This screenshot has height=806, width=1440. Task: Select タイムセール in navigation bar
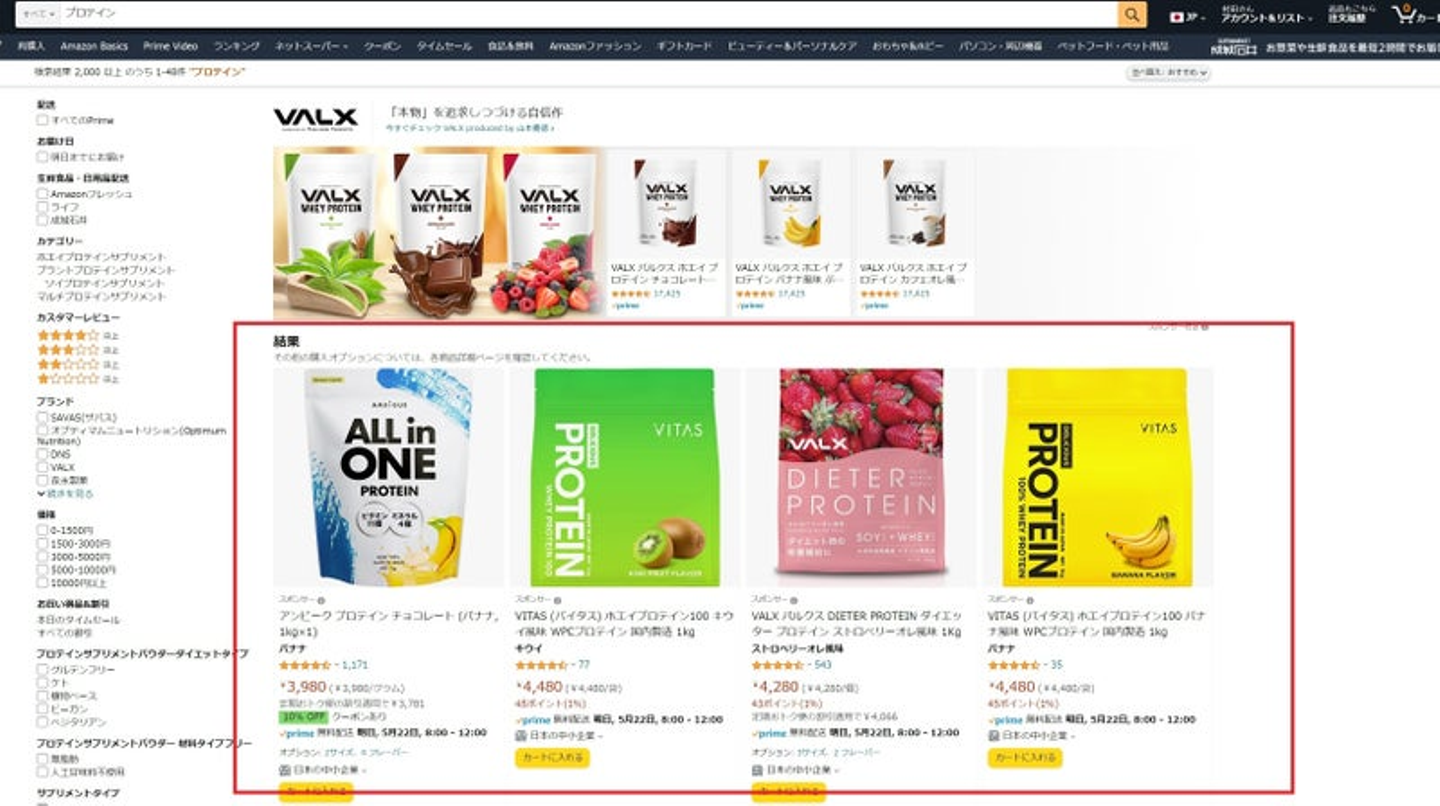pyautogui.click(x=444, y=46)
